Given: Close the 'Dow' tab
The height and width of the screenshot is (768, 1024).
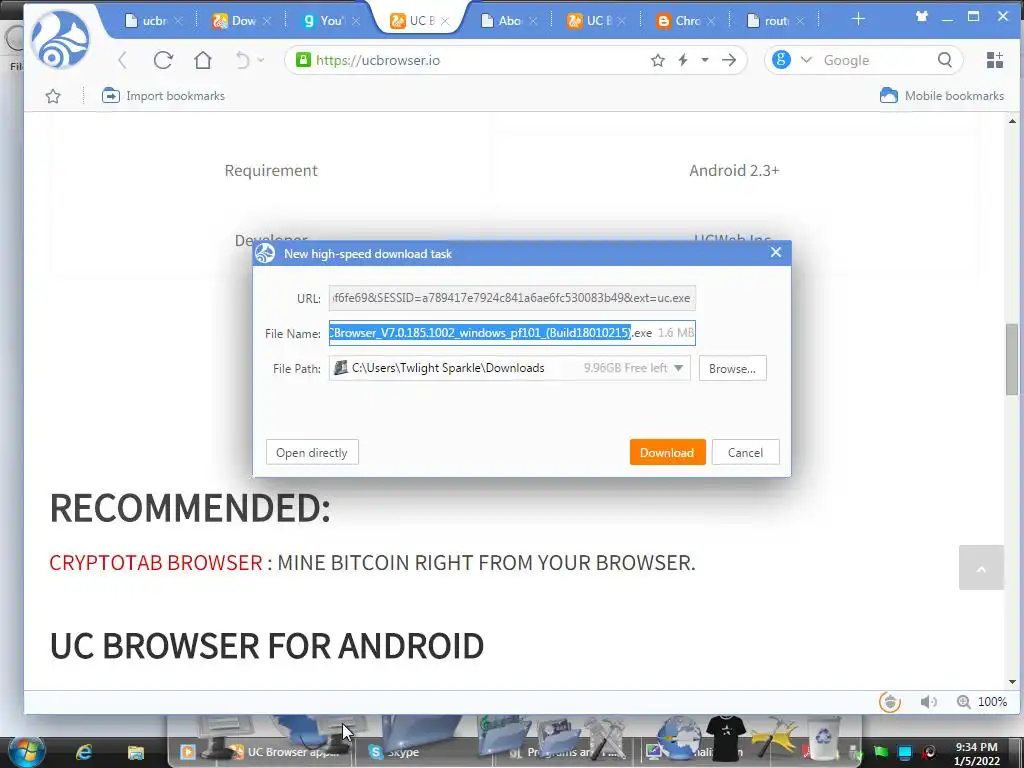Looking at the screenshot, I should click(x=266, y=21).
